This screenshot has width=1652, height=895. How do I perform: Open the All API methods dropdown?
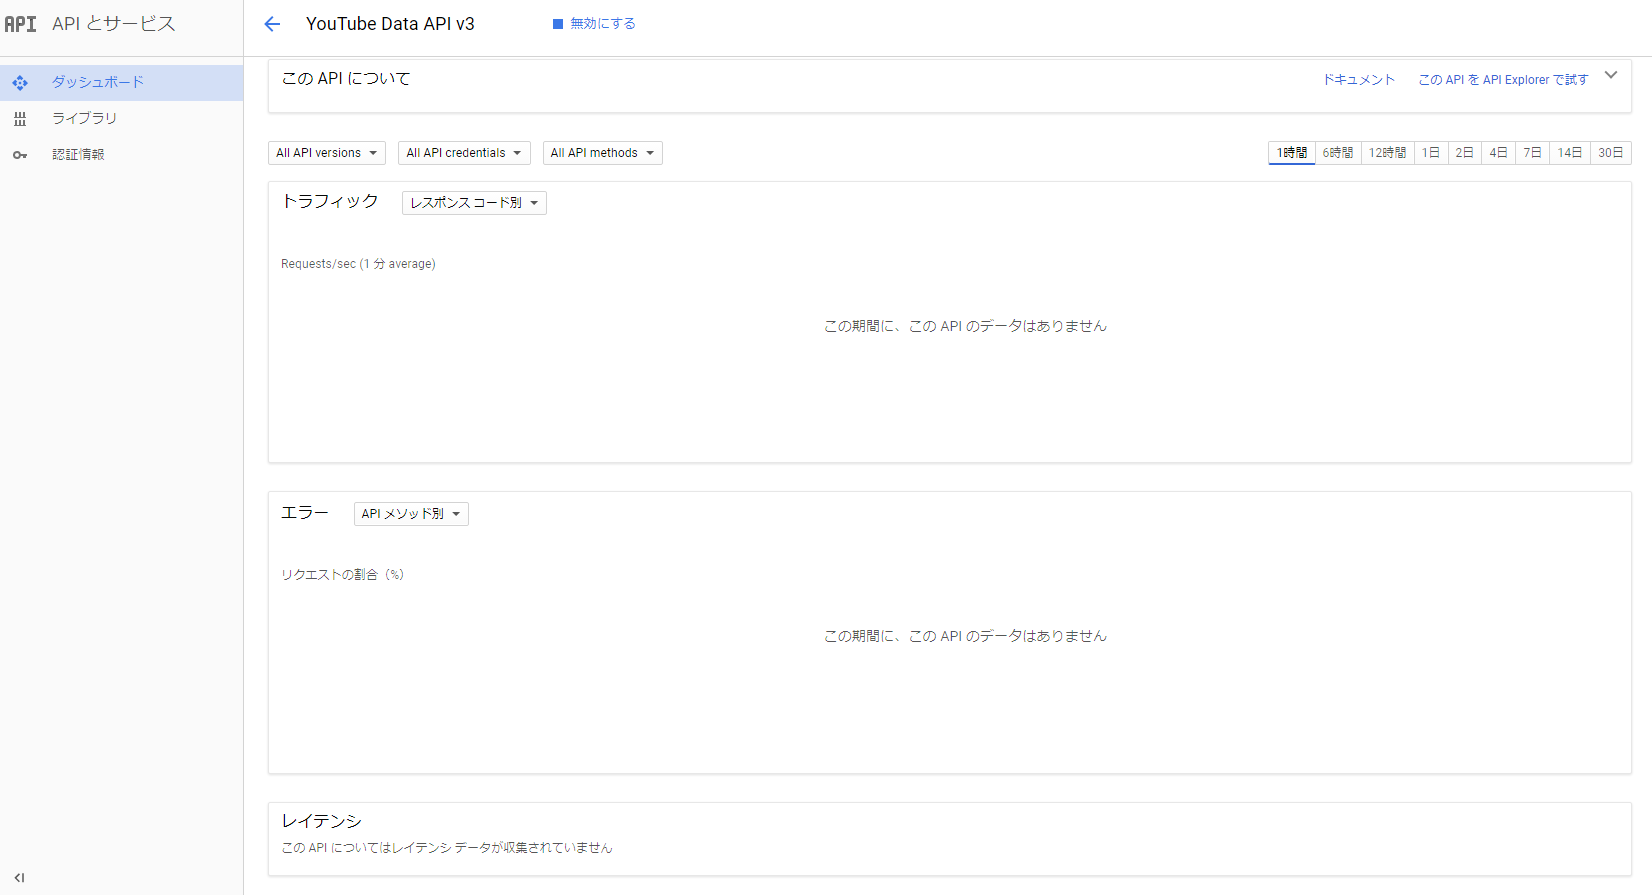pyautogui.click(x=603, y=153)
